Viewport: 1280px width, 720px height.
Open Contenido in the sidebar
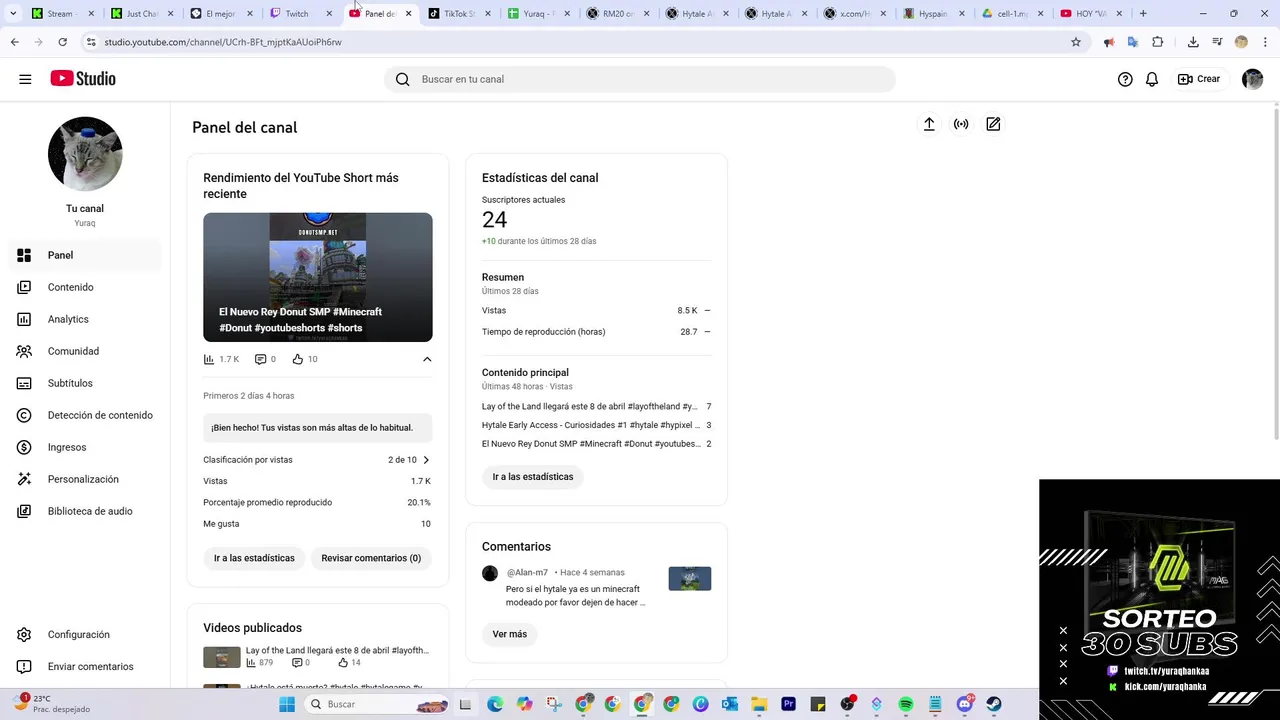(85, 287)
